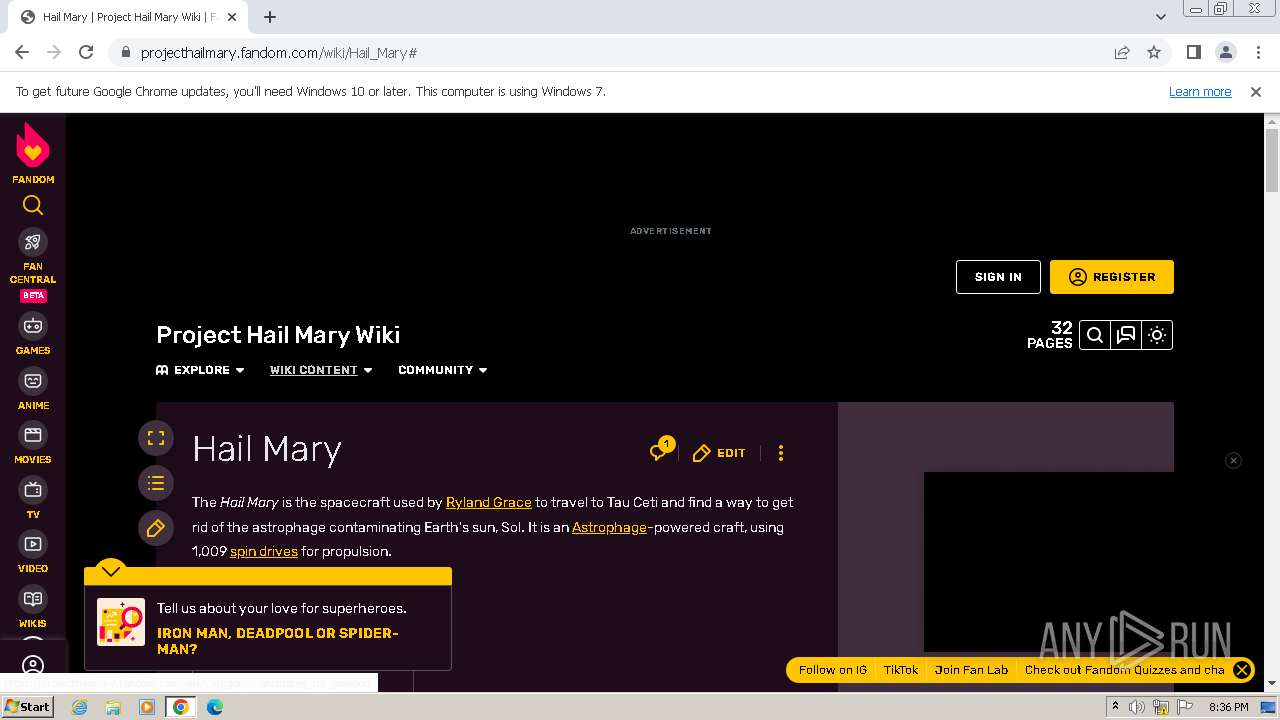The image size is (1280, 720).
Task: Open Wikis book icon in sidebar
Action: pos(33,599)
